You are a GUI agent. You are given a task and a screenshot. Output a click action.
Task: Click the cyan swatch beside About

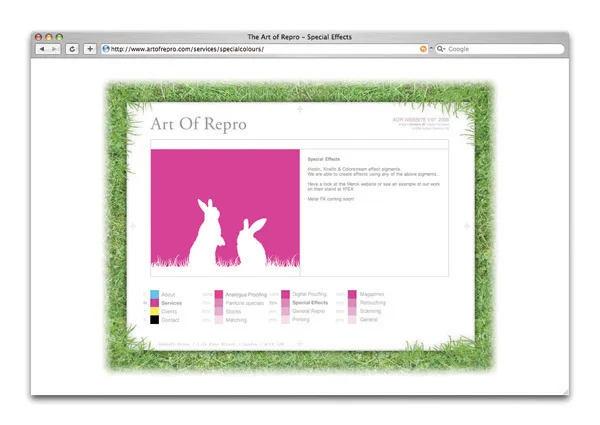tap(155, 294)
